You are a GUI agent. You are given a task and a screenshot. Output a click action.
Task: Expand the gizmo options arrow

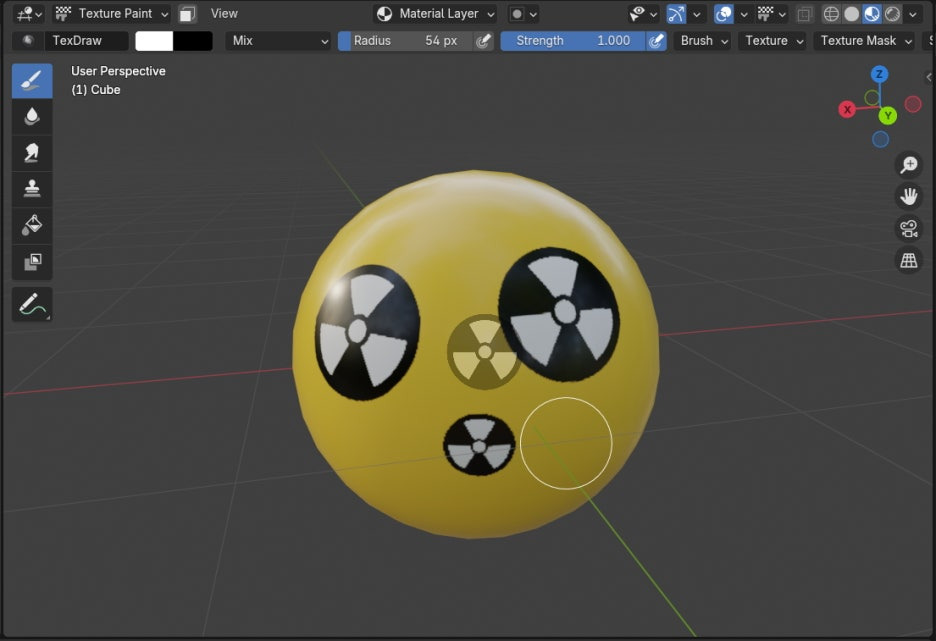tap(696, 14)
